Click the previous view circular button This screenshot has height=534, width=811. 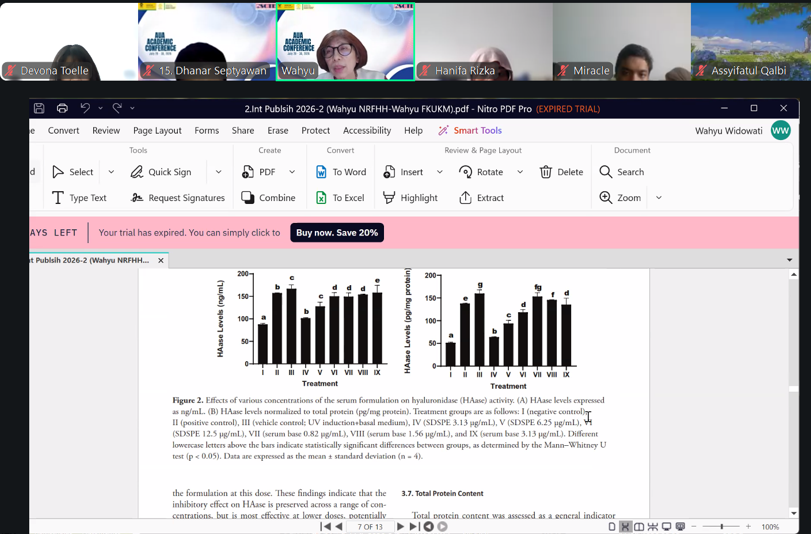[428, 527]
